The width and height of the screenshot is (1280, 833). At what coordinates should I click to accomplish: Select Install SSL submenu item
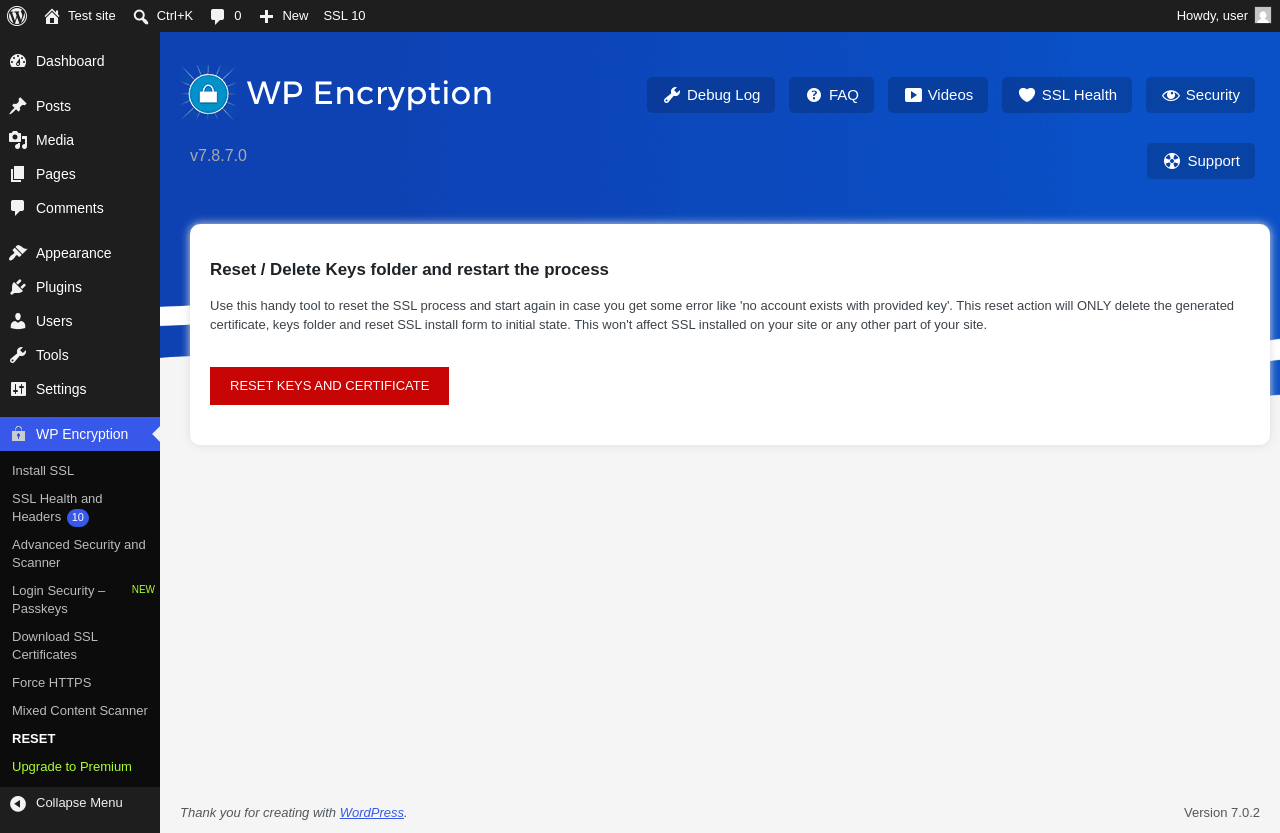point(43,471)
